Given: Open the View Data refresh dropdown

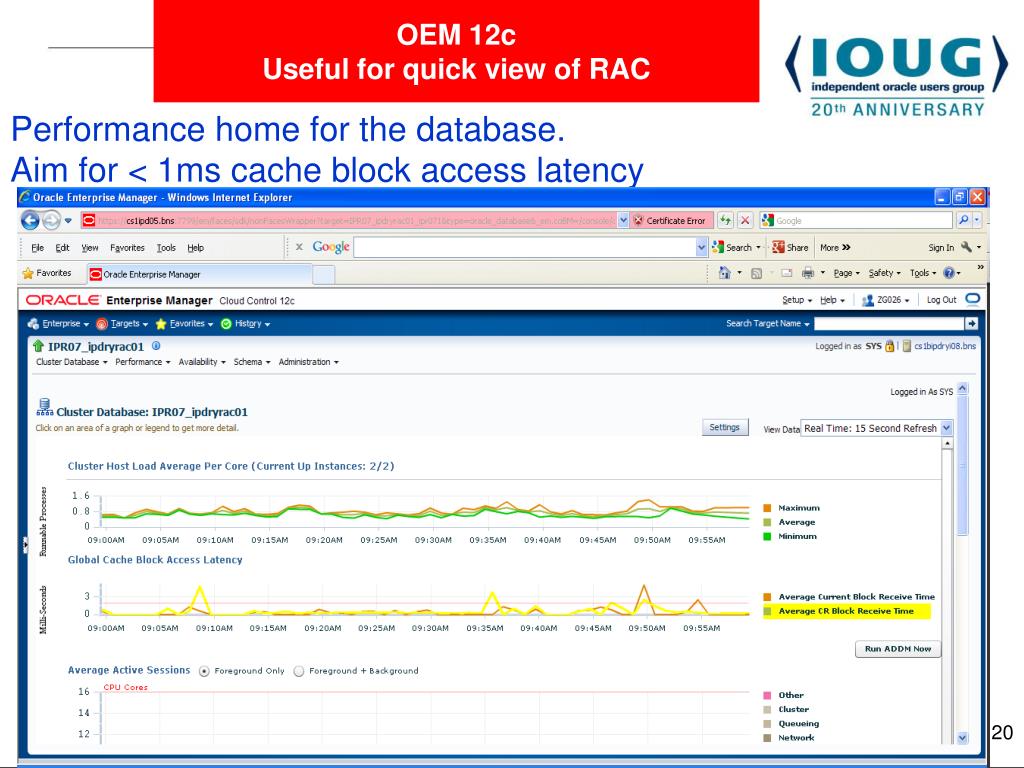Looking at the screenshot, I should (x=946, y=428).
